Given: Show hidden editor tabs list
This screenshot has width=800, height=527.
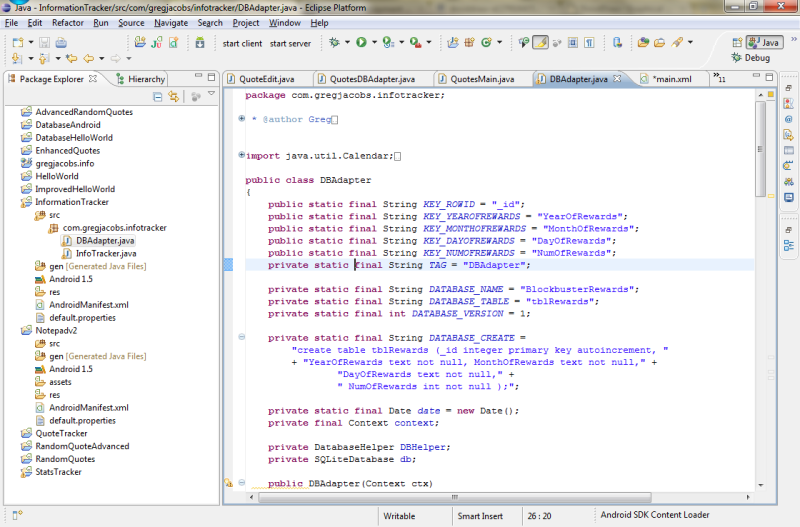Looking at the screenshot, I should (719, 79).
